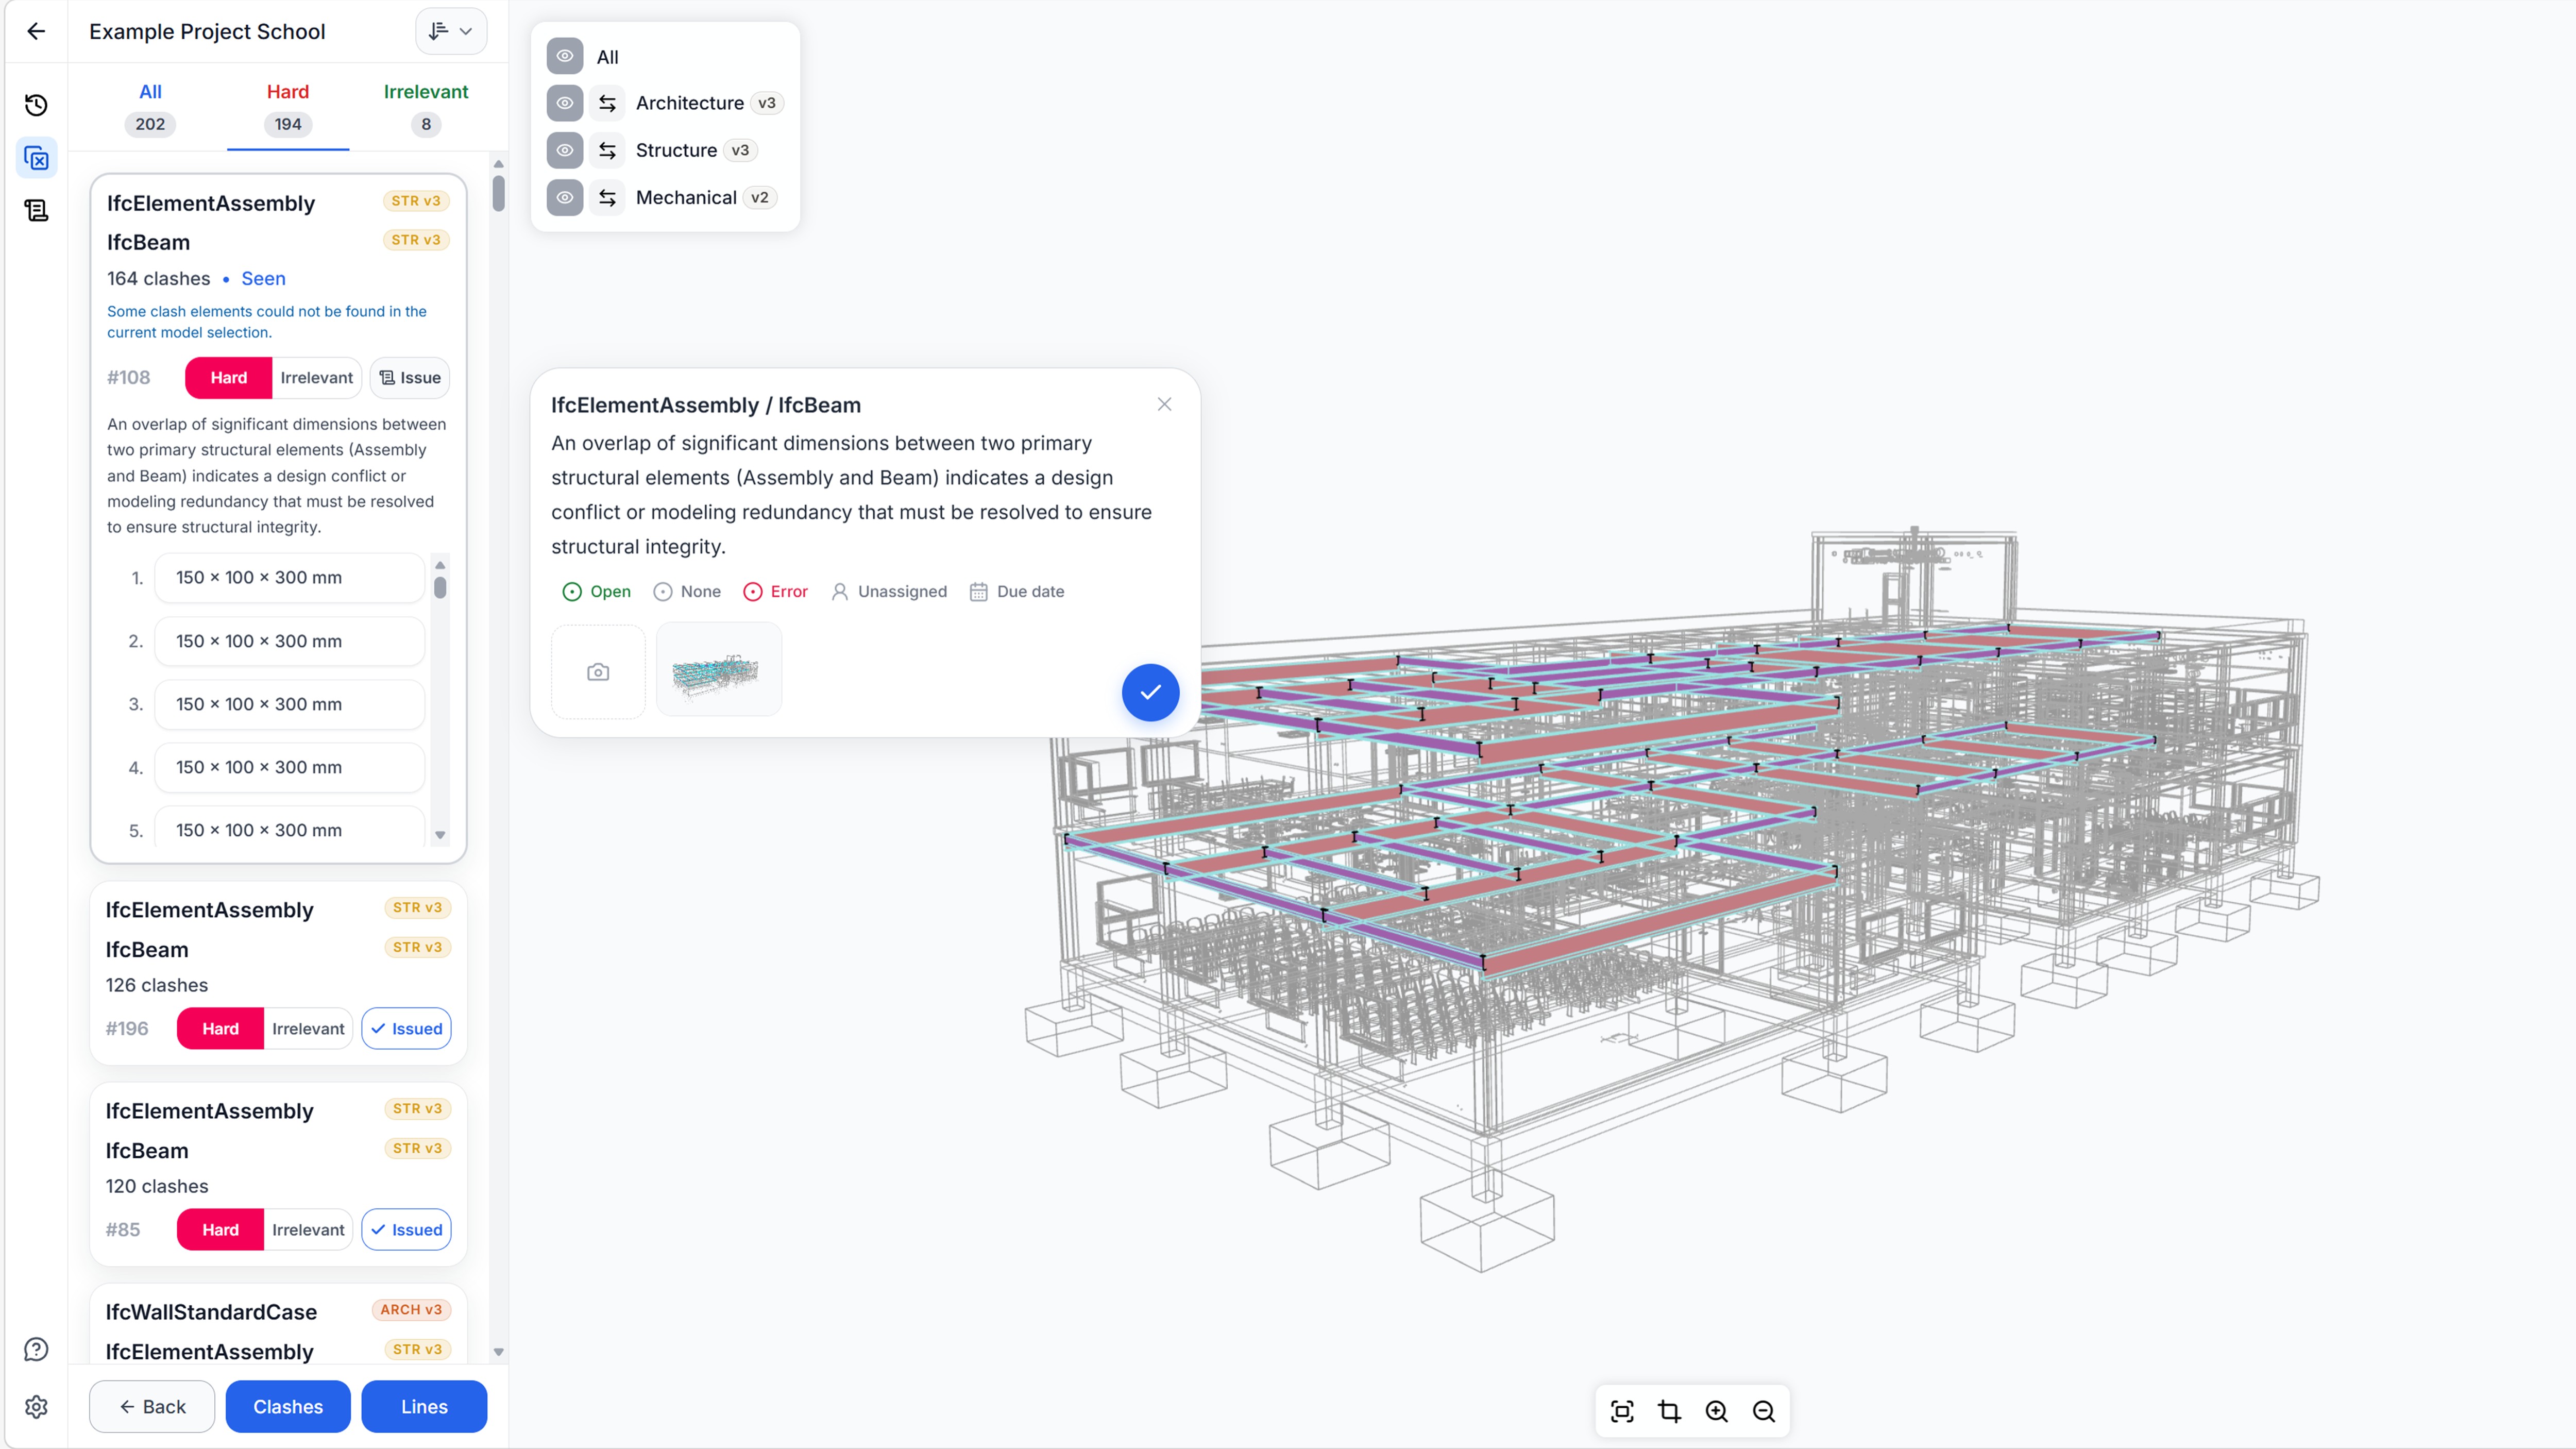
Task: Create an Issue for clash #108
Action: (x=409, y=377)
